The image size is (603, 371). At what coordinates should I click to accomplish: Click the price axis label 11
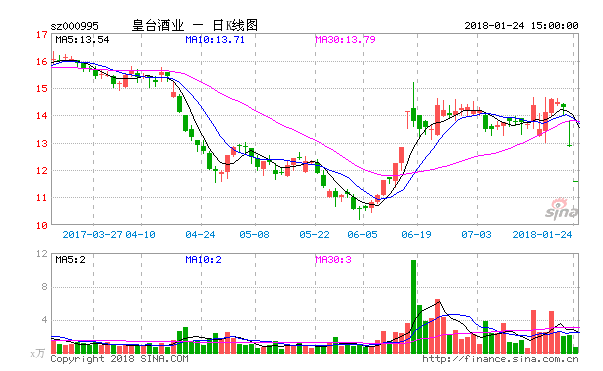[x=42, y=198]
